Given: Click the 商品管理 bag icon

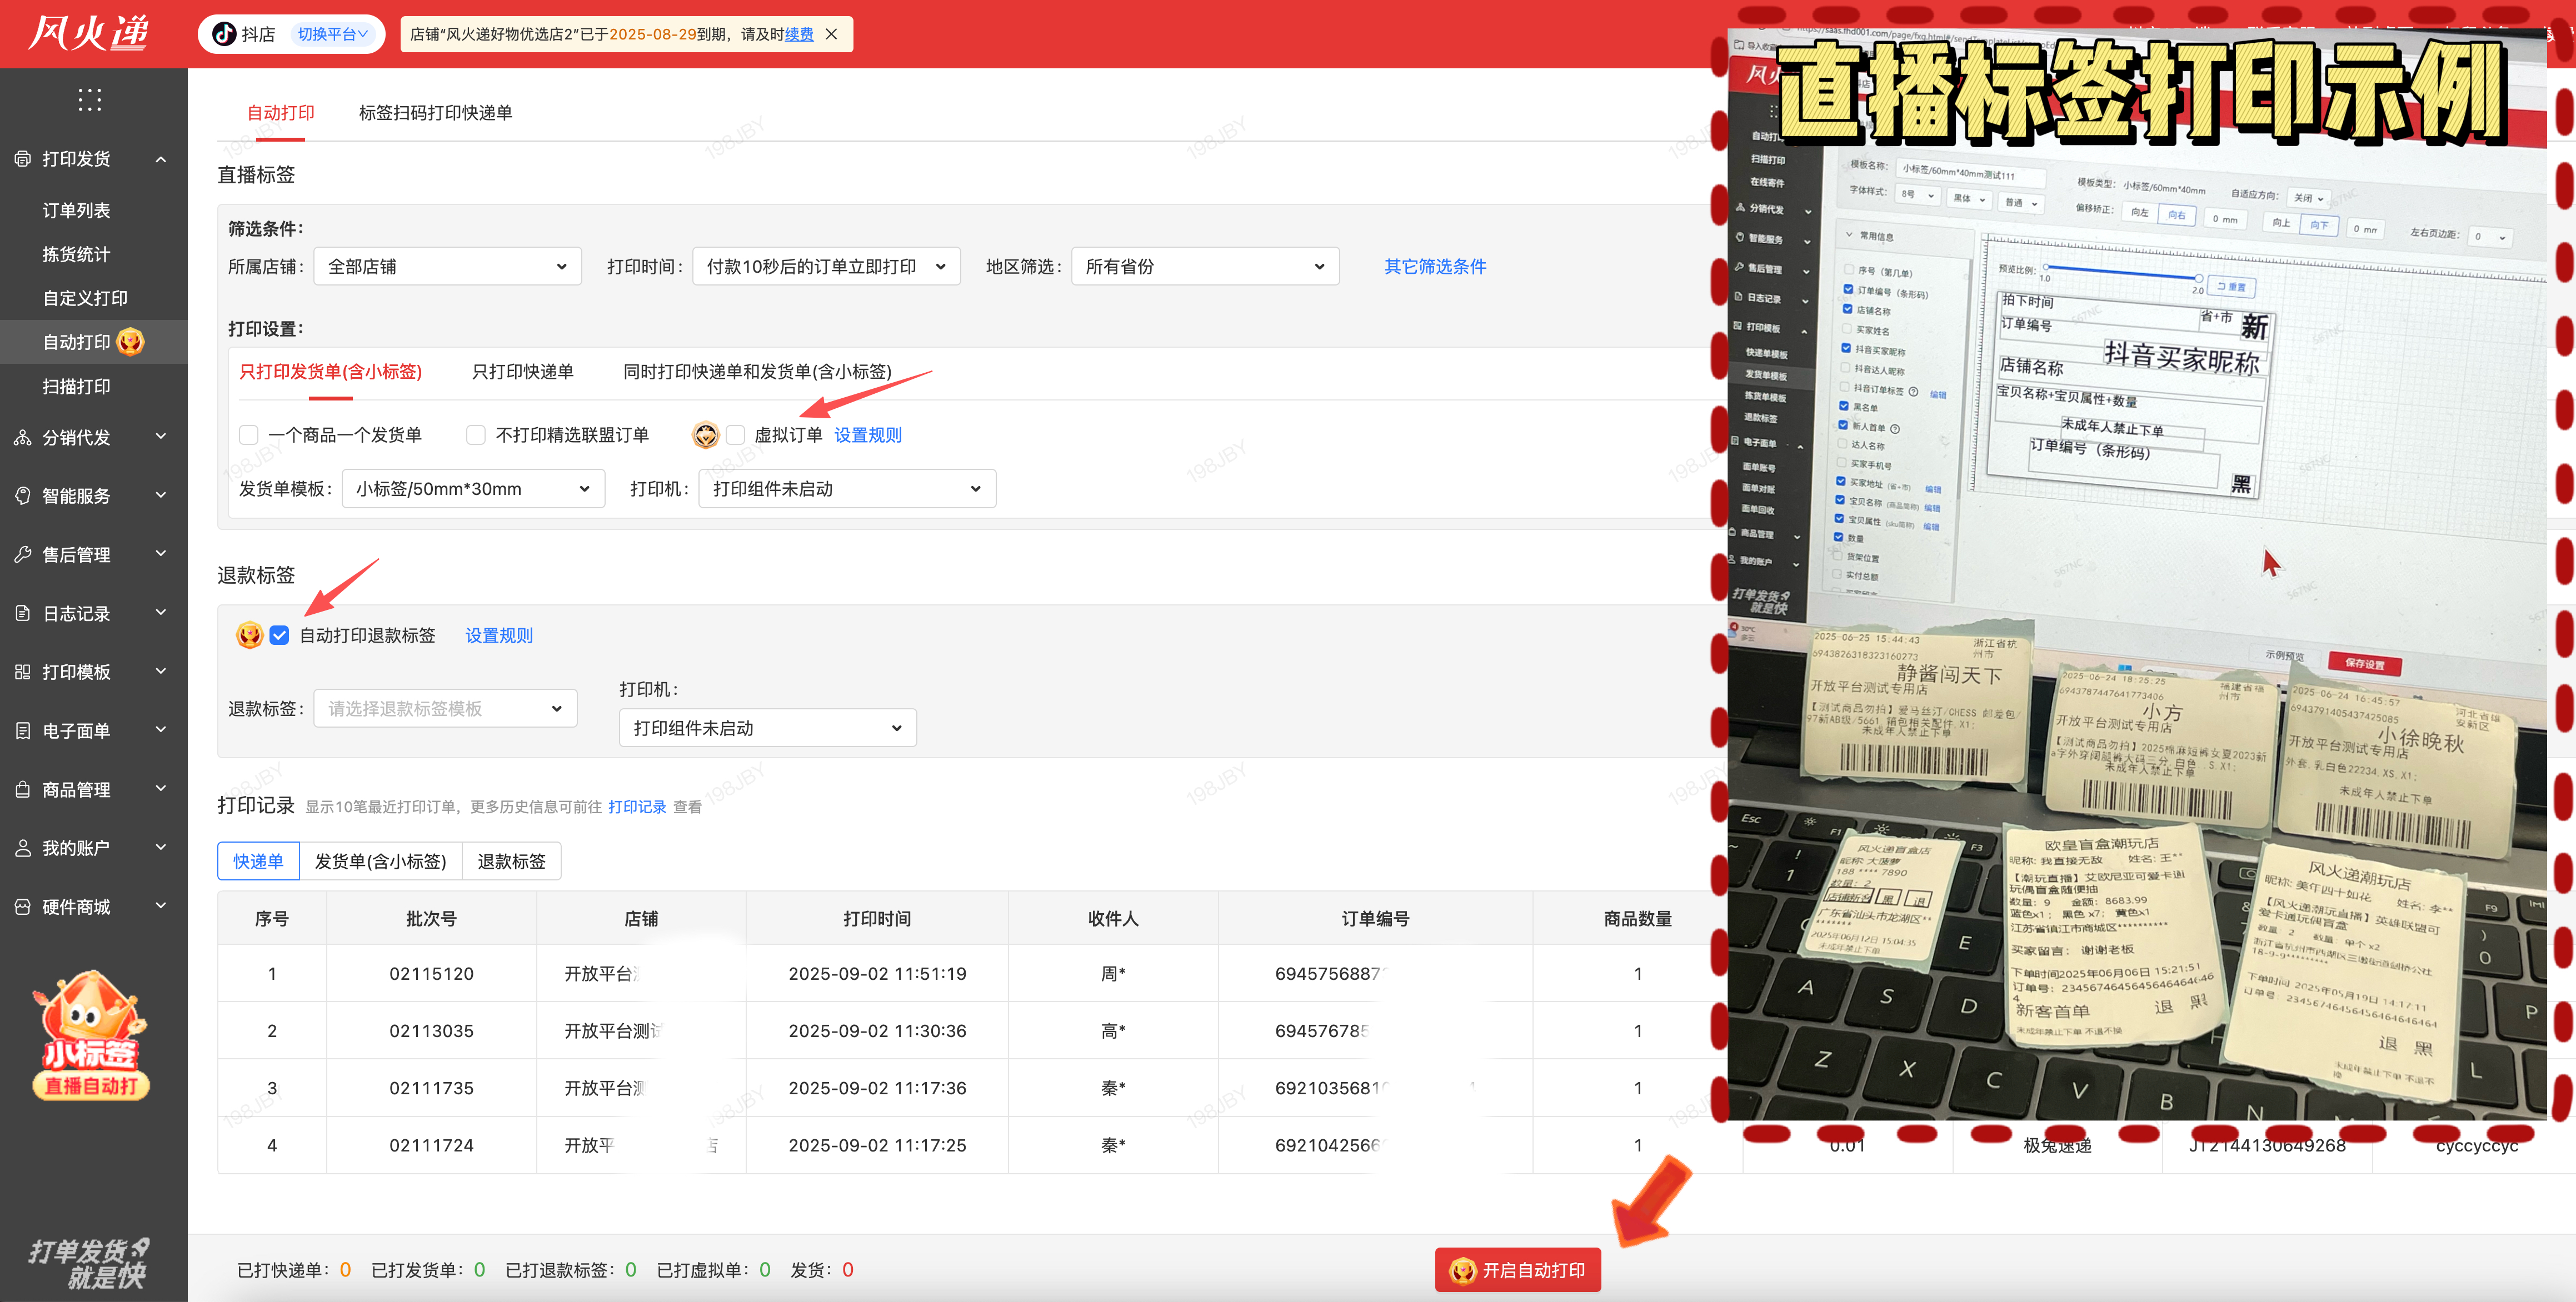Looking at the screenshot, I should tap(22, 789).
